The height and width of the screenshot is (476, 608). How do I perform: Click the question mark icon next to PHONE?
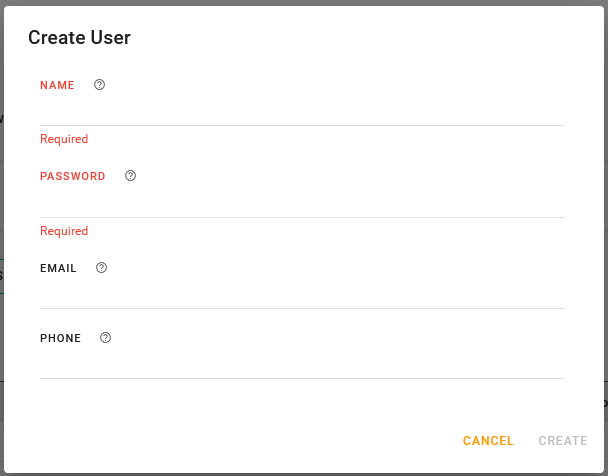tap(105, 338)
